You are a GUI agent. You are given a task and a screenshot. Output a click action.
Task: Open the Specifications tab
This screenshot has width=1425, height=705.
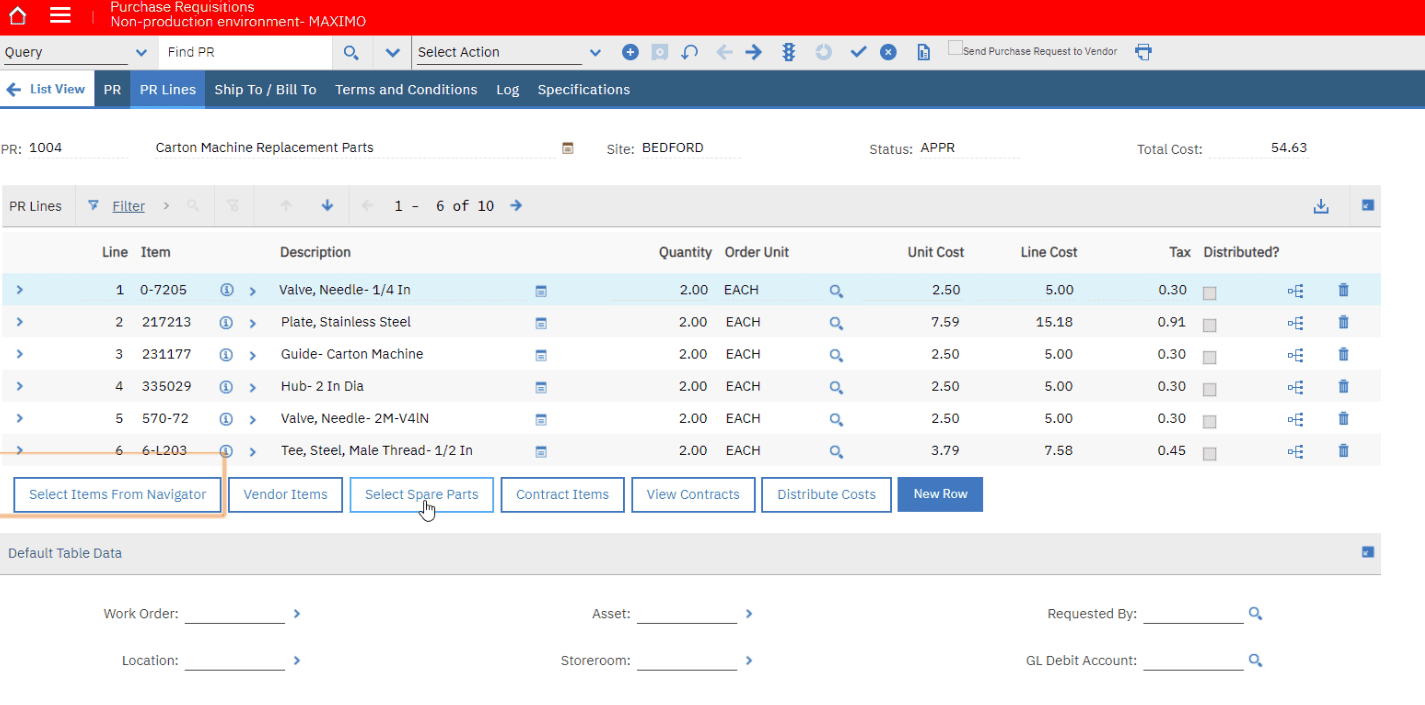[584, 89]
